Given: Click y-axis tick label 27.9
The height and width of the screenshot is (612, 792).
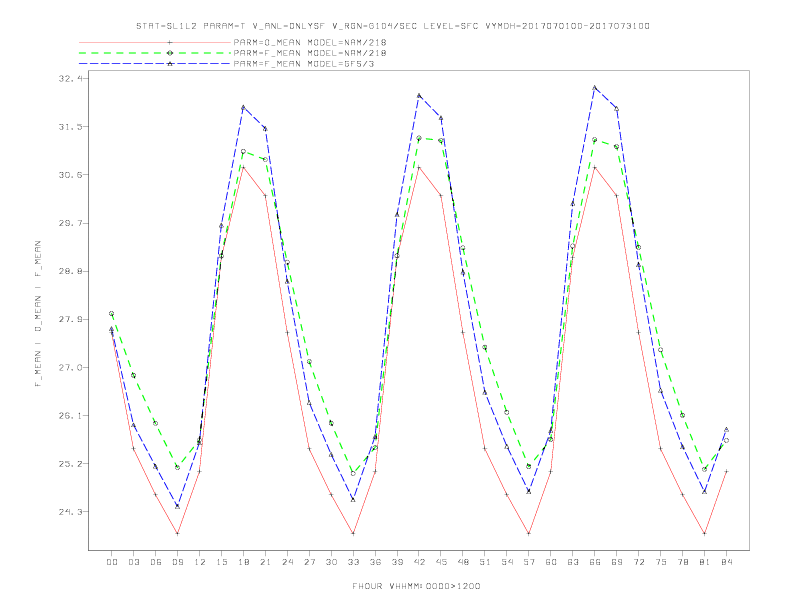Looking at the screenshot, I should click(x=70, y=319).
